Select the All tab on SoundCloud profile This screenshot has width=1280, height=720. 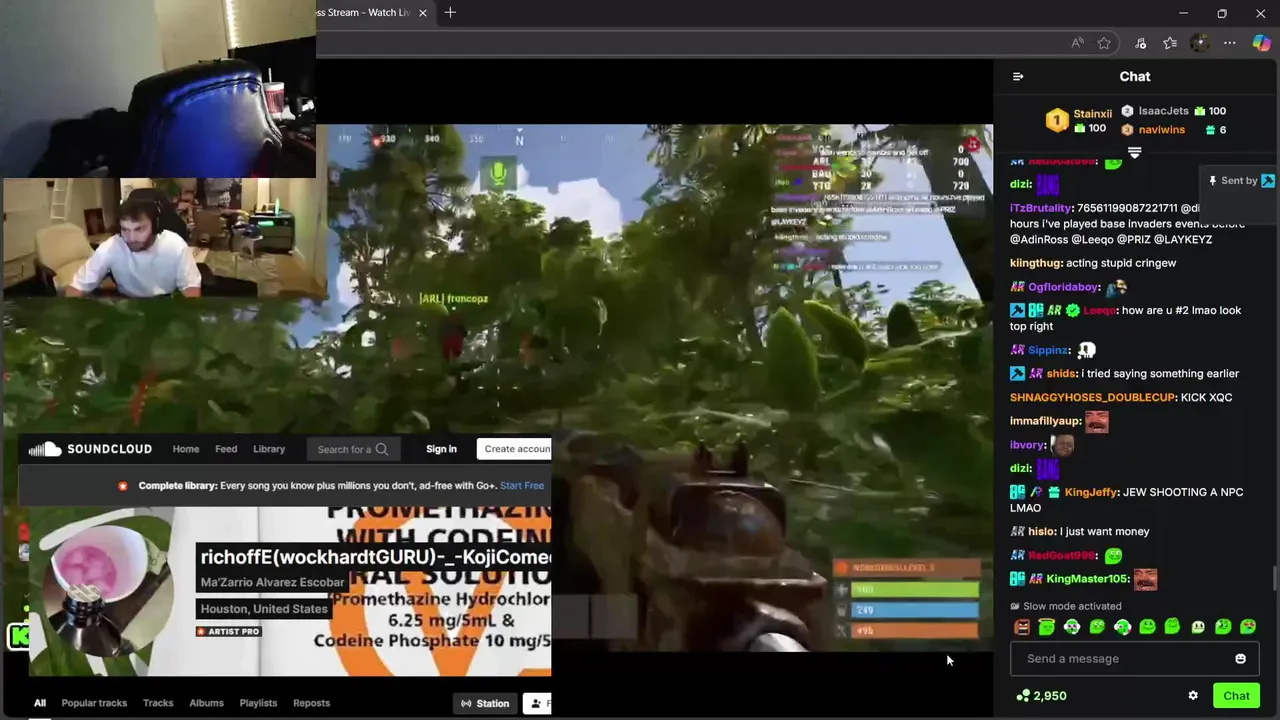[40, 703]
